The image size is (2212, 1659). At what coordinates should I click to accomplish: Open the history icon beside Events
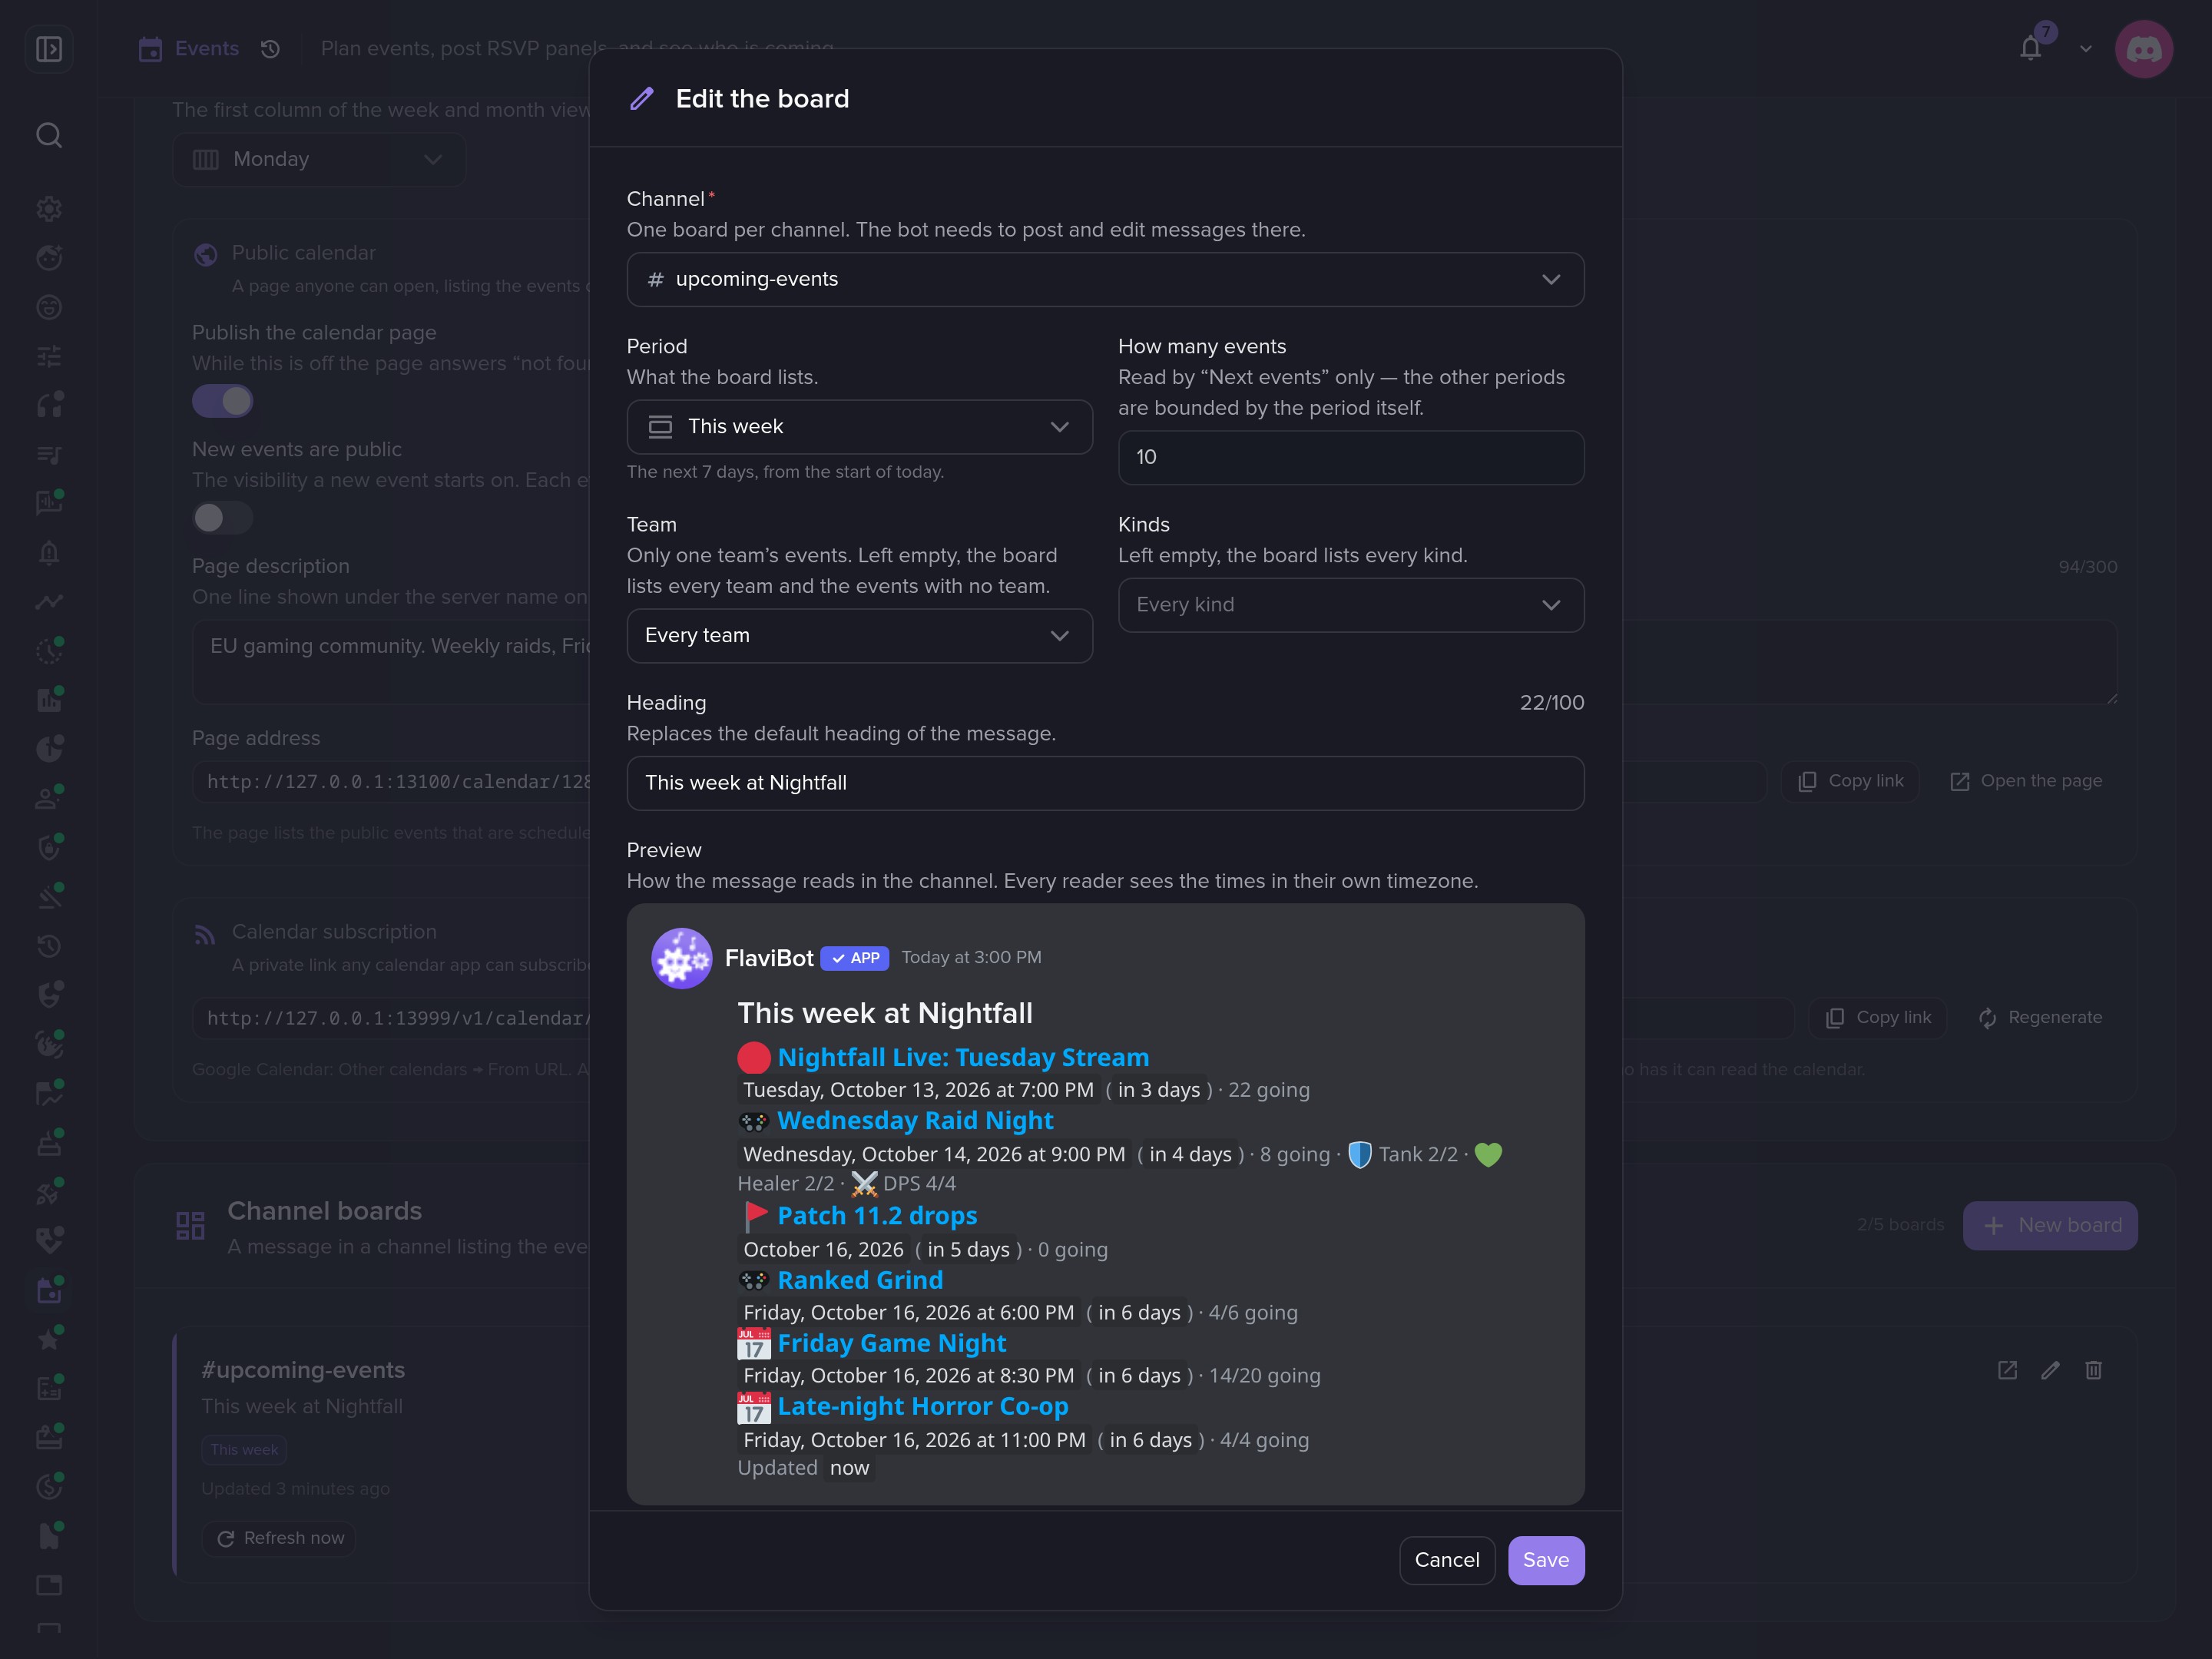tap(270, 49)
